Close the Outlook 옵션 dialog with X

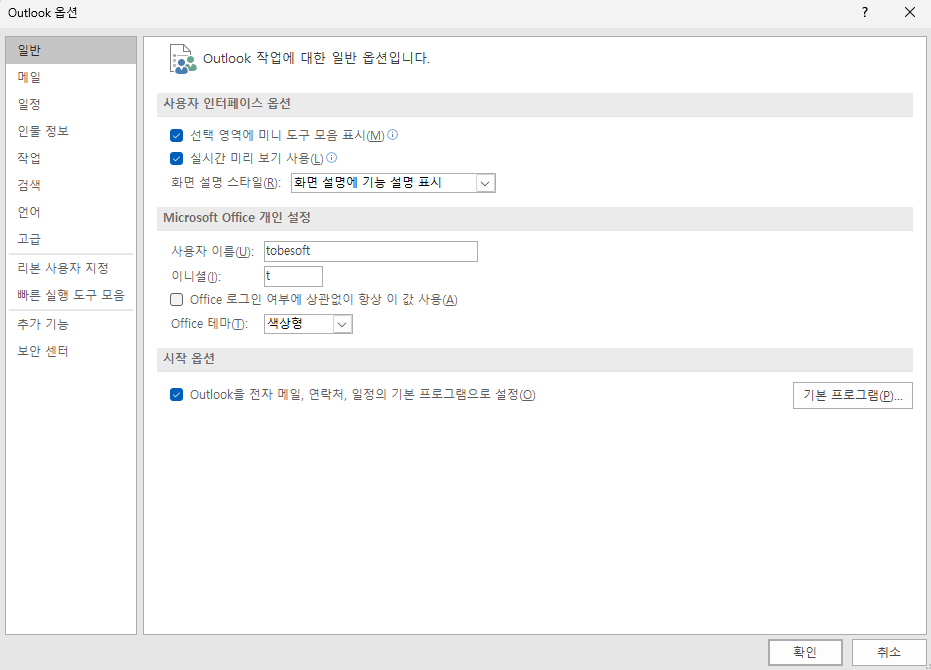click(910, 12)
